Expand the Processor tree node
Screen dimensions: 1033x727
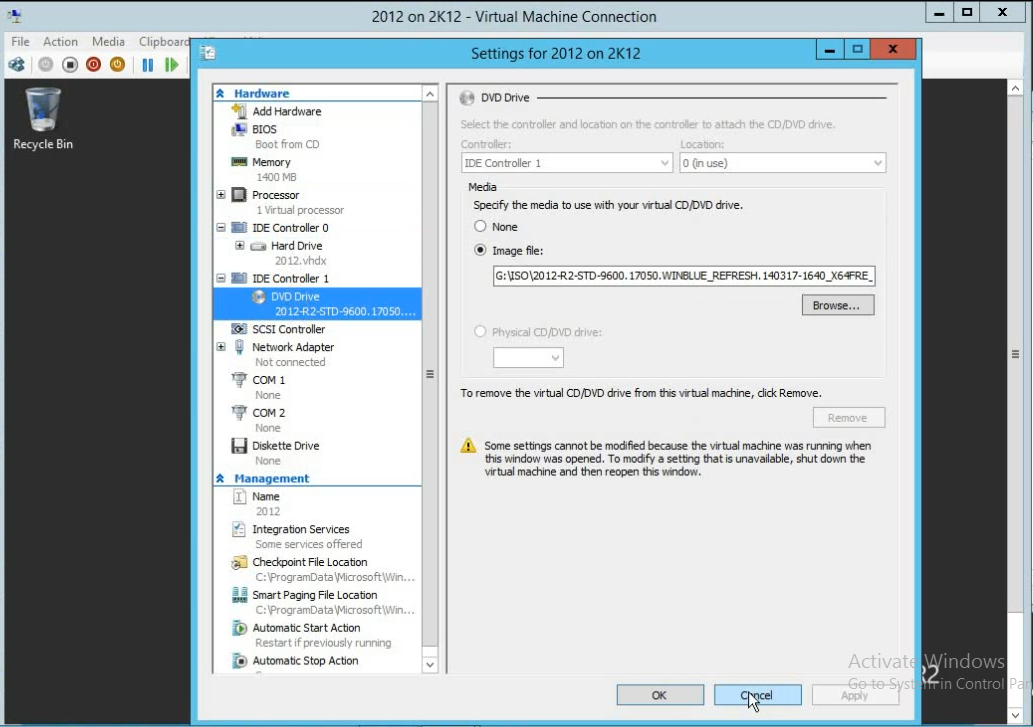pos(221,195)
